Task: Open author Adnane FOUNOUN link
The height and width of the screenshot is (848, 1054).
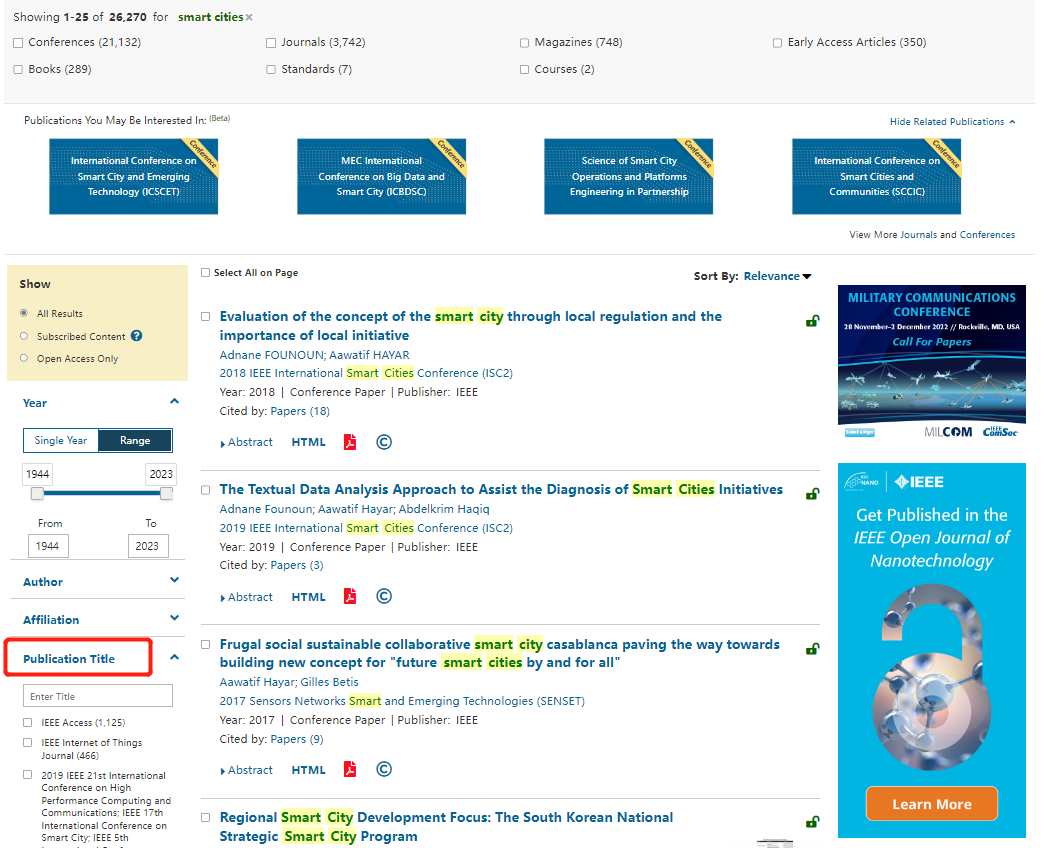Action: (x=272, y=355)
